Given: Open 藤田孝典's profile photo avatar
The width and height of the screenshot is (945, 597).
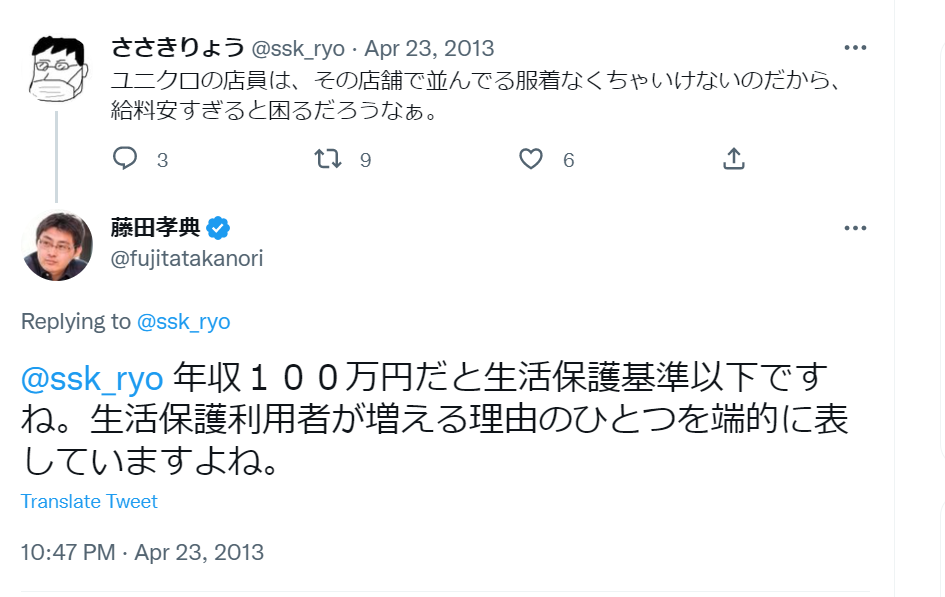Looking at the screenshot, I should [57, 246].
